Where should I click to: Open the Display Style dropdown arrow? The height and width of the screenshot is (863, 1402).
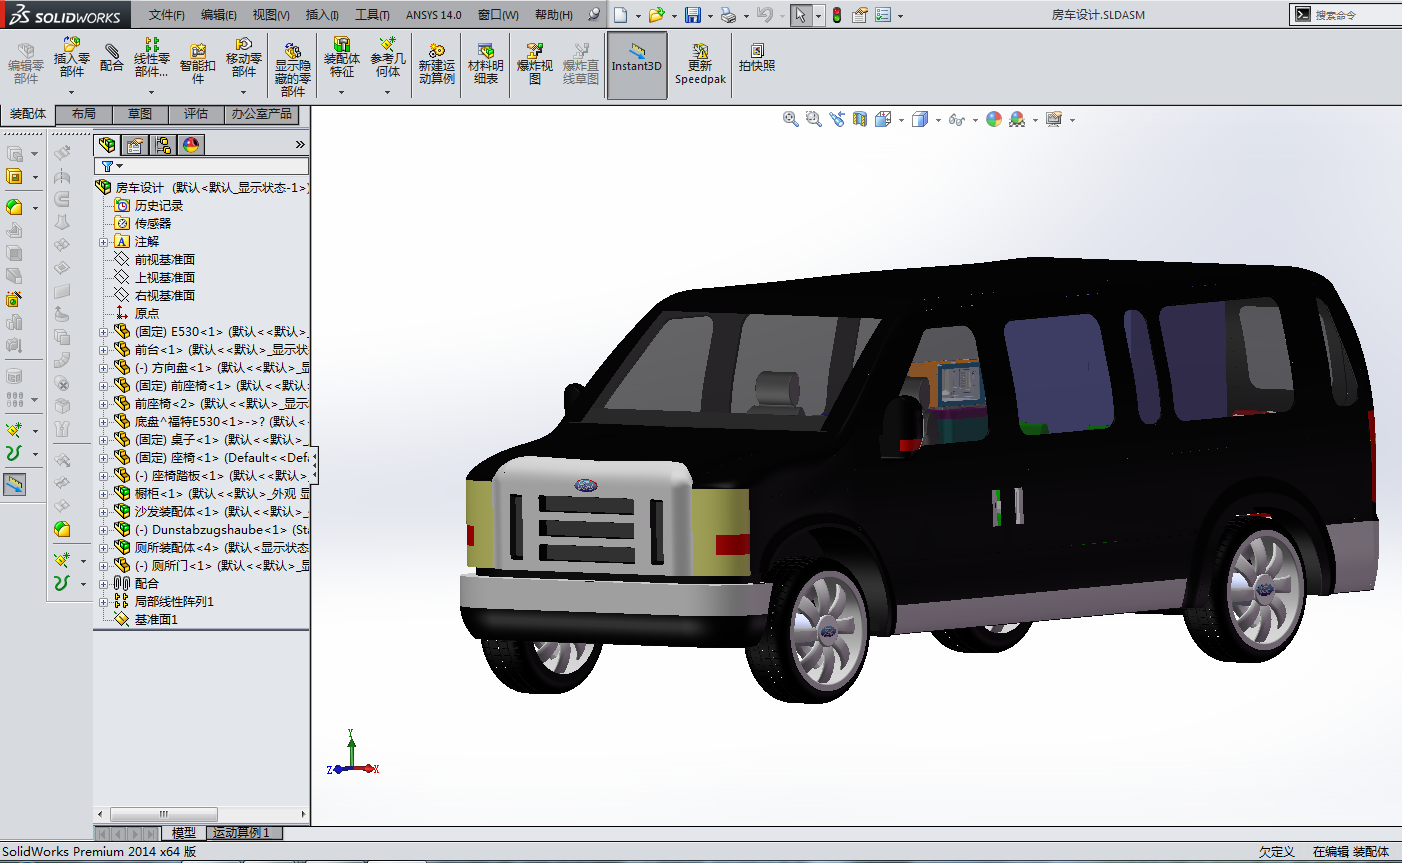(x=938, y=120)
